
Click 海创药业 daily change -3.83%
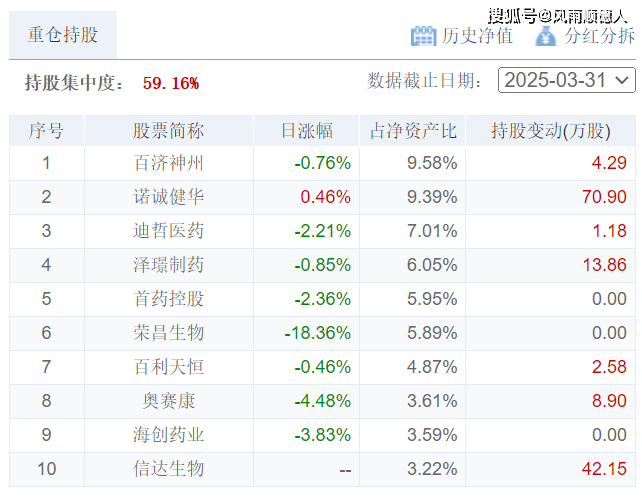coord(323,435)
